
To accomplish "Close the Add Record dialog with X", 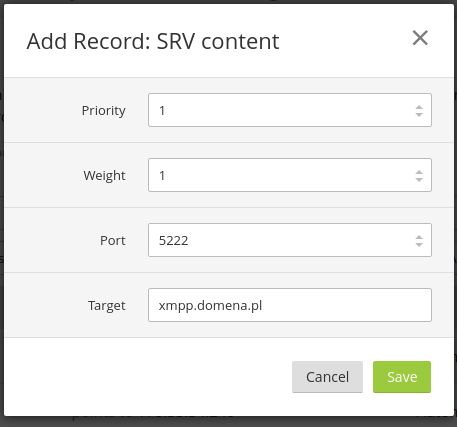I will tap(420, 38).
